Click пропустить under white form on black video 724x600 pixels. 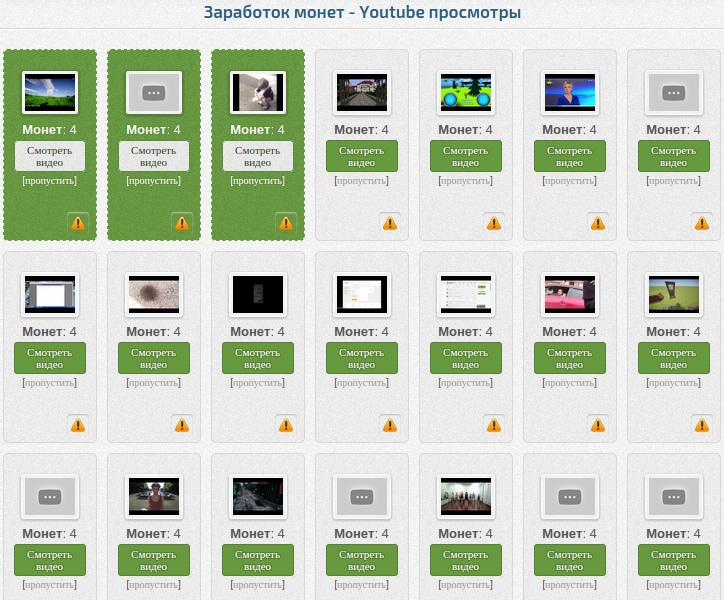(x=362, y=382)
